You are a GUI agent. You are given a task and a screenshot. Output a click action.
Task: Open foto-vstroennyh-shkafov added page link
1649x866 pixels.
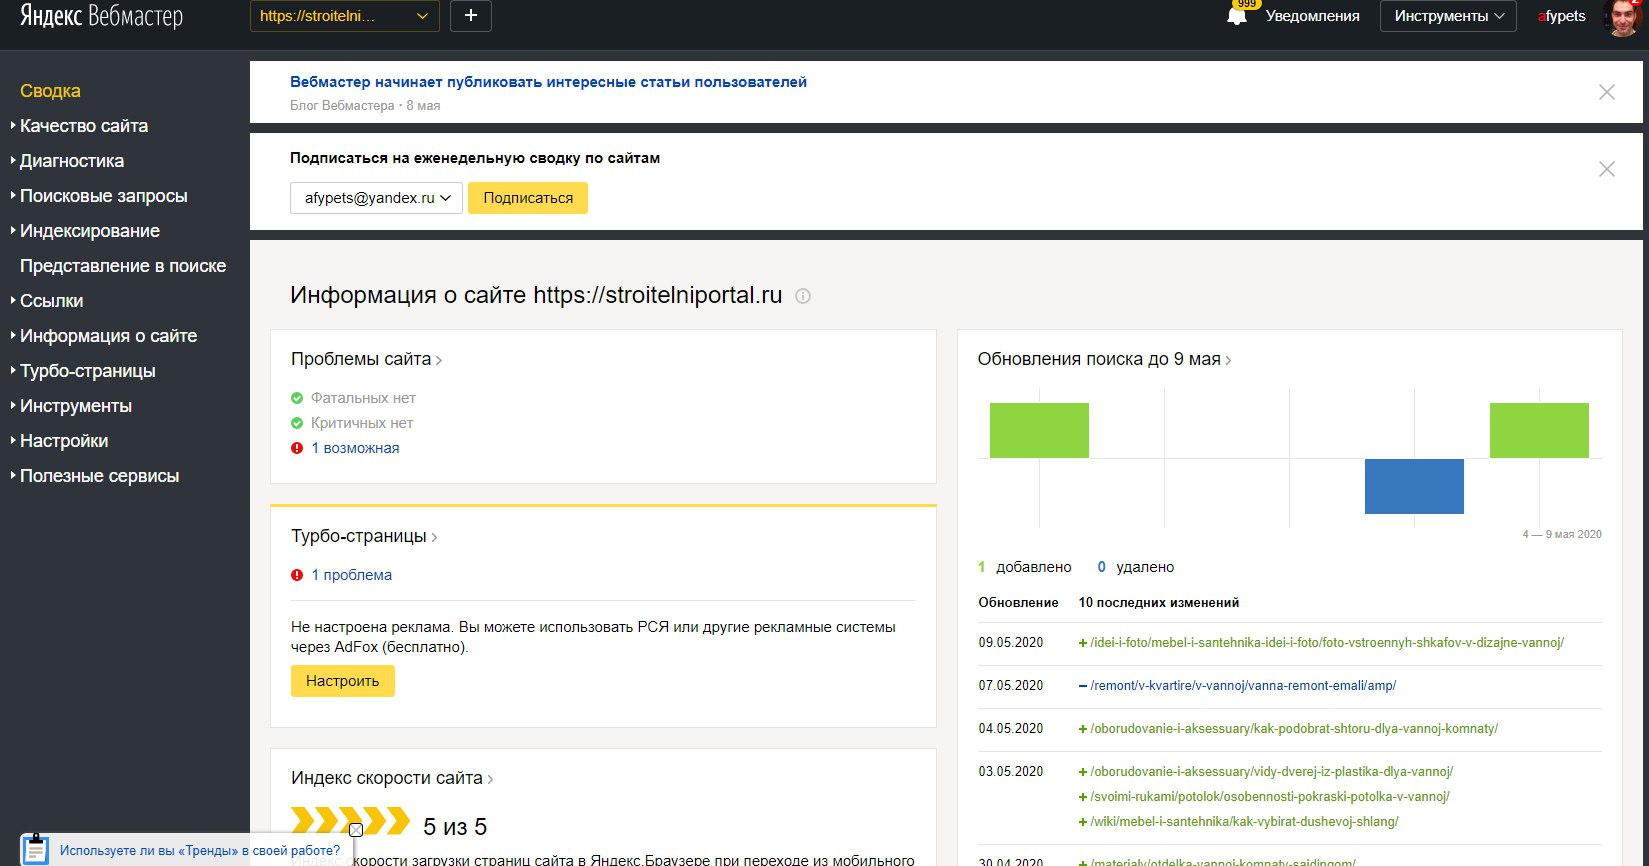1327,643
